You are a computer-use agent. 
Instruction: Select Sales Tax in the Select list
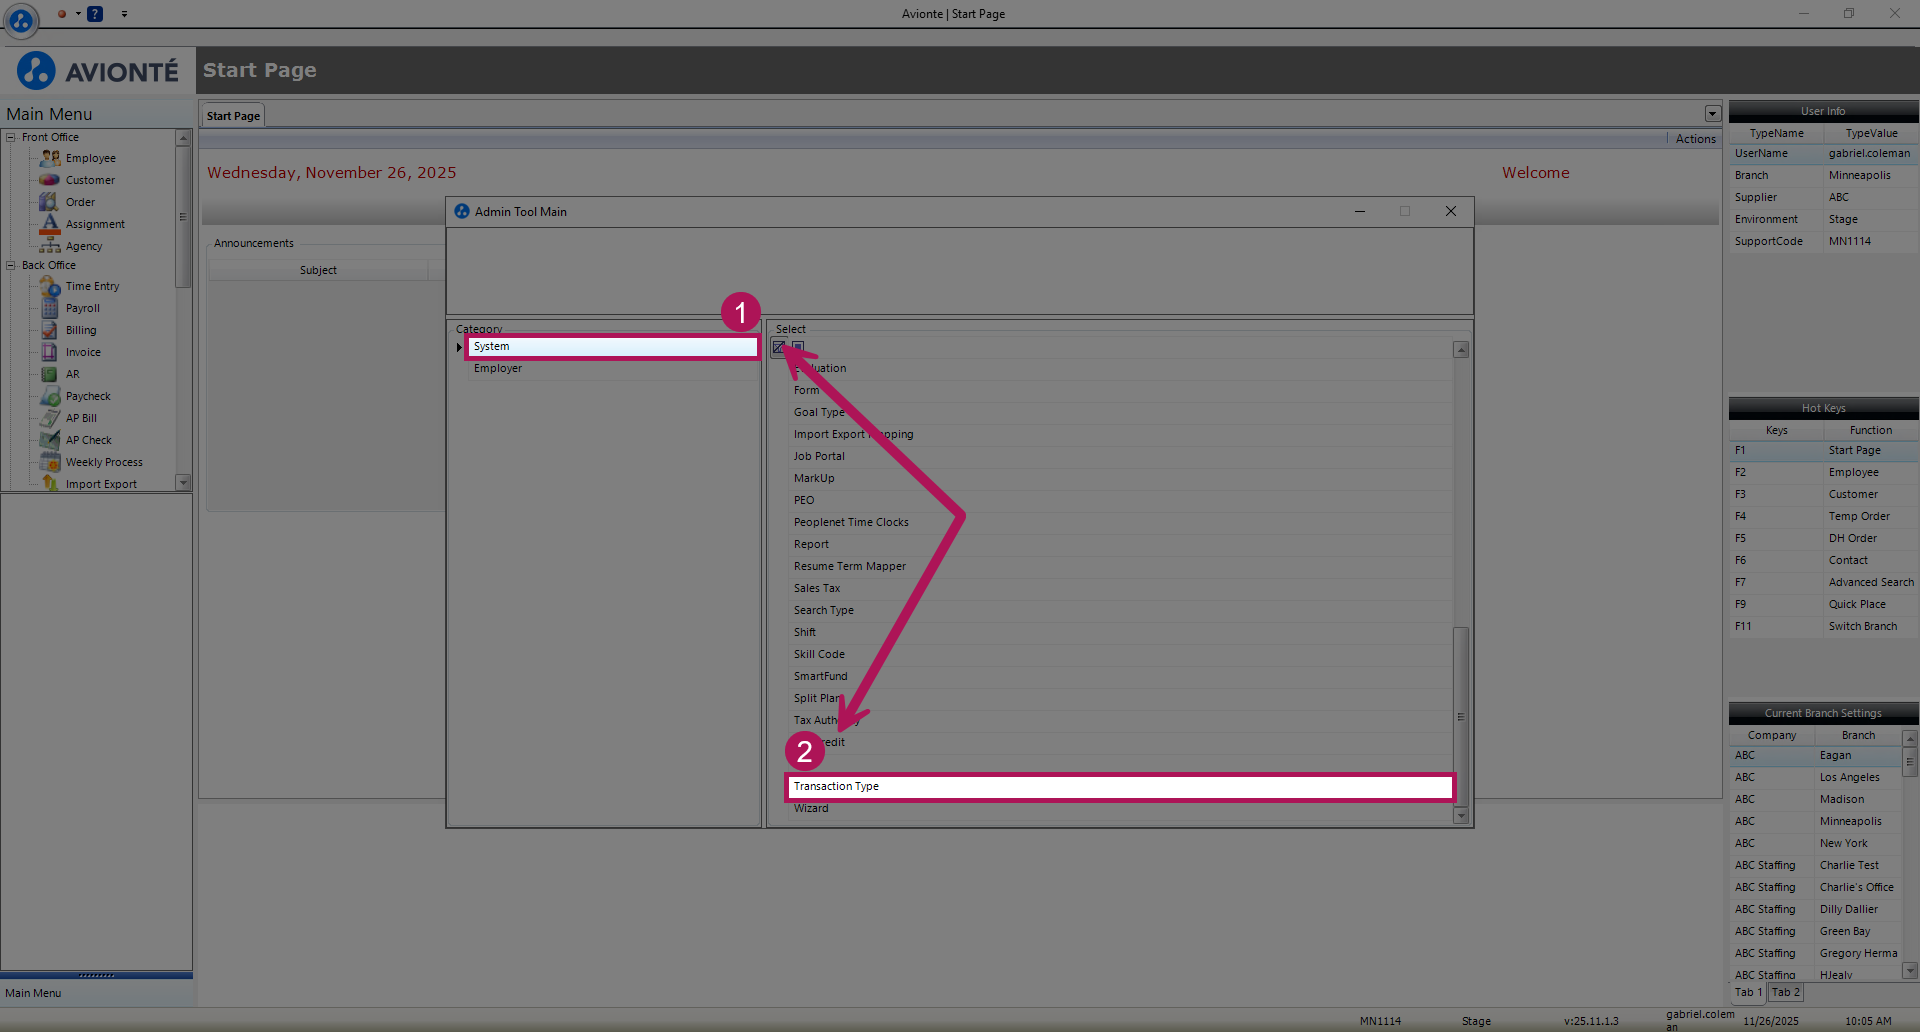click(1120, 588)
